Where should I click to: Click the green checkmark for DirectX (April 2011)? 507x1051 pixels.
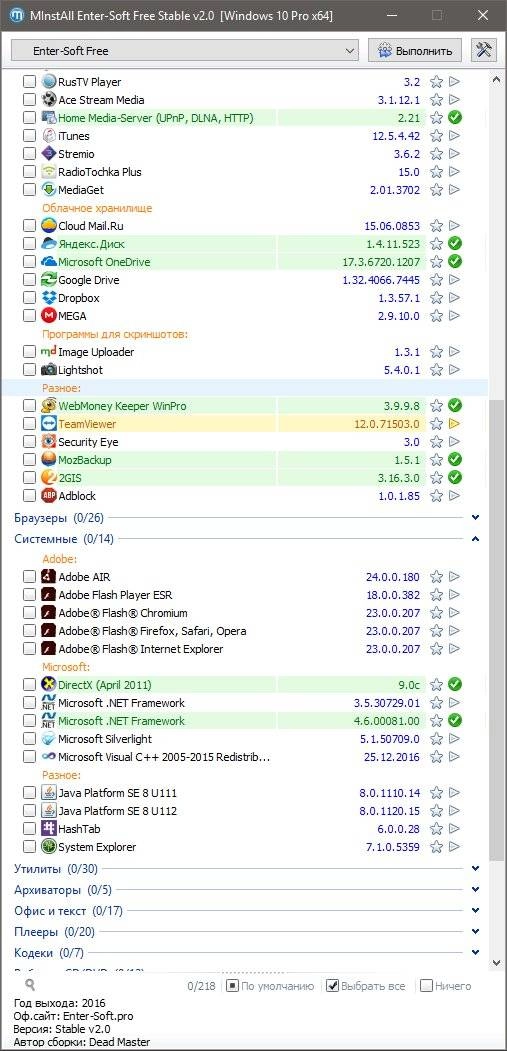click(x=455, y=685)
